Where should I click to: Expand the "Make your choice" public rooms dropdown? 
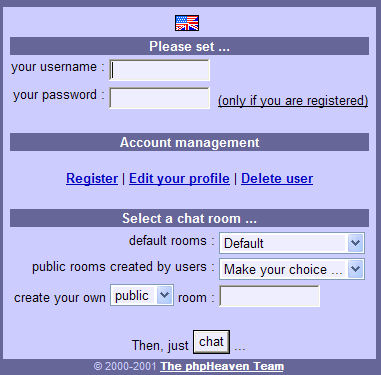coord(292,269)
